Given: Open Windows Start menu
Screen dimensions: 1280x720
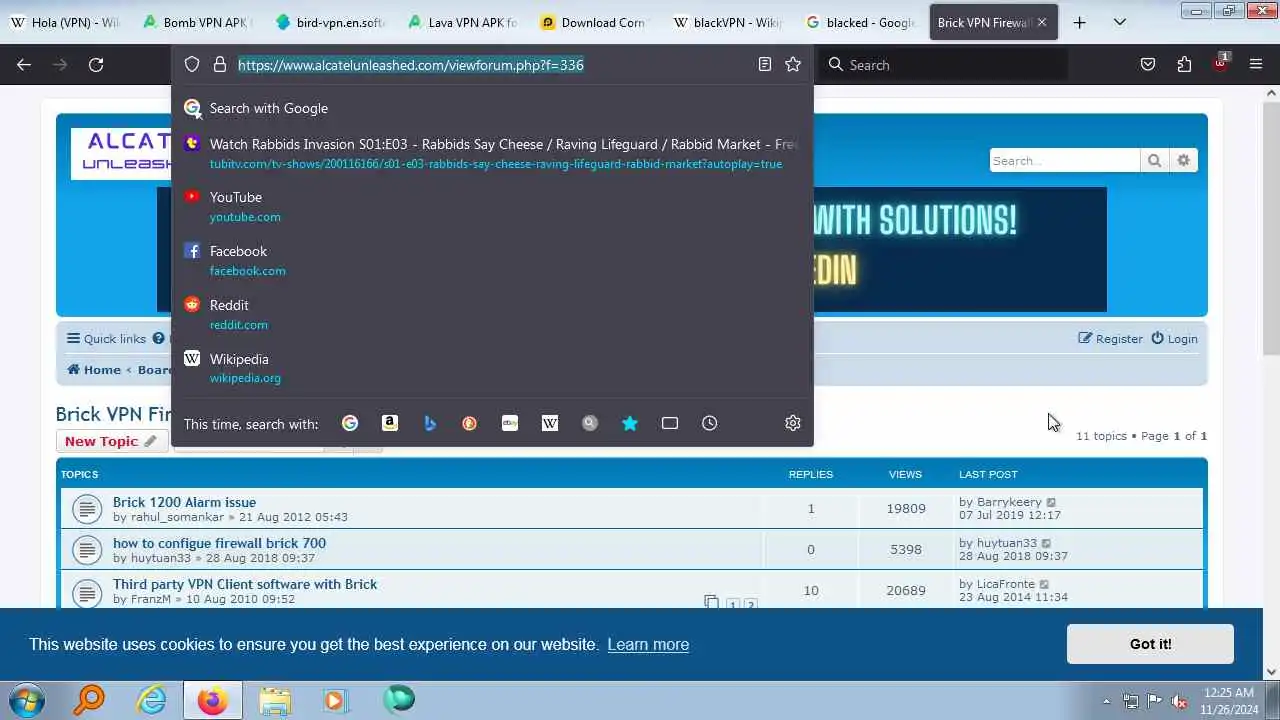Looking at the screenshot, I should 26,699.
